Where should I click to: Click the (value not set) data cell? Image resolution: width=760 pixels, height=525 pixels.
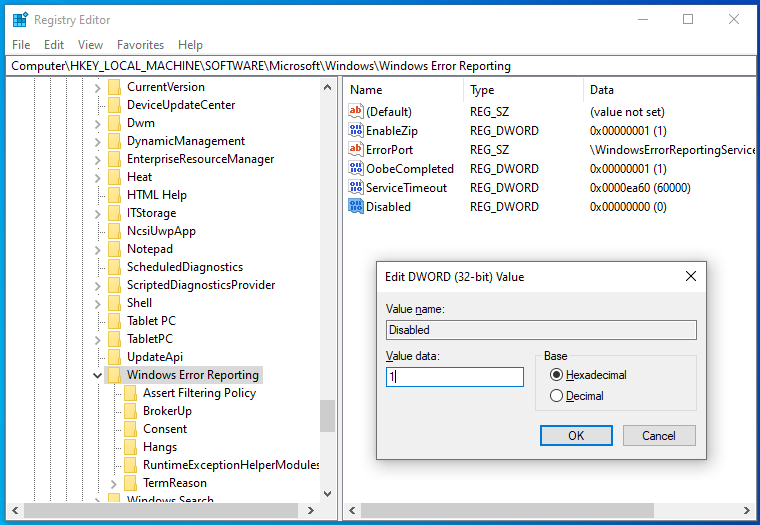[x=627, y=112]
